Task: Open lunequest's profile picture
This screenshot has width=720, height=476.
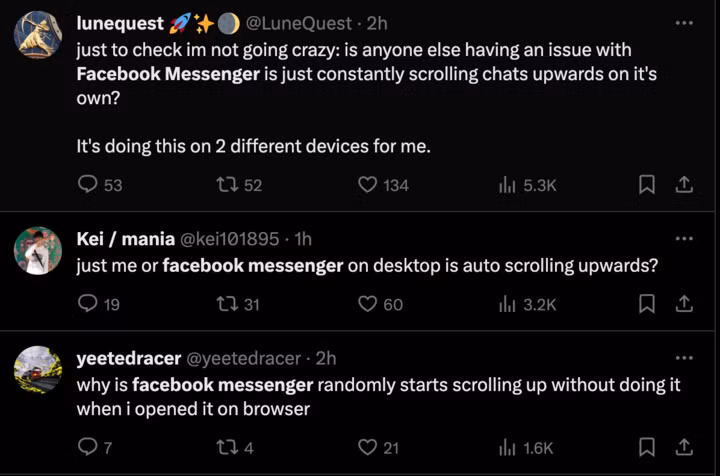Action: point(38,35)
